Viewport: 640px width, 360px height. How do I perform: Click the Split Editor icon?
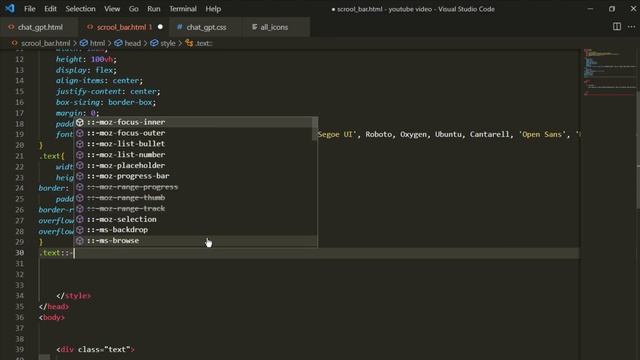pos(617,27)
